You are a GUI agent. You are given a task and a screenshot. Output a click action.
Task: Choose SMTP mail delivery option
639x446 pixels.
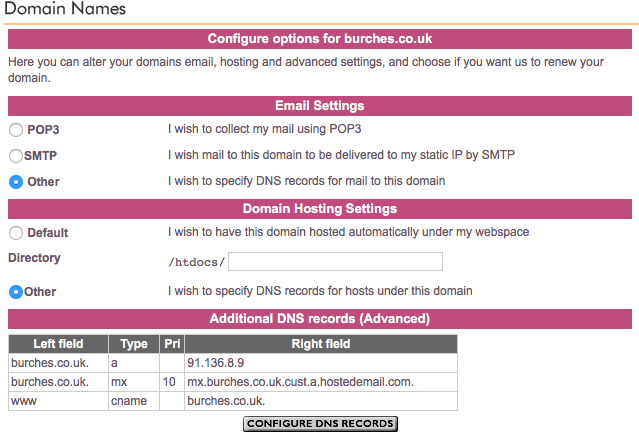(16, 156)
